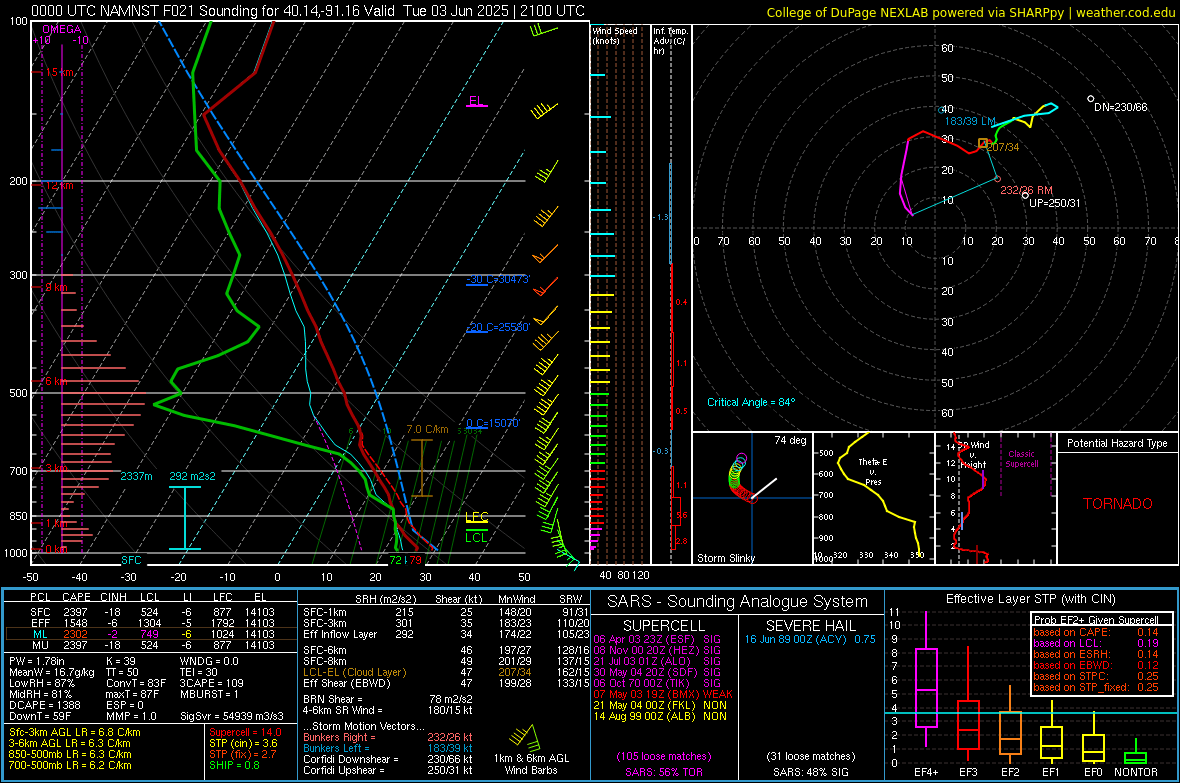Click the orange square mean wind marker on hodograph
The image size is (1180, 783).
click(x=983, y=143)
